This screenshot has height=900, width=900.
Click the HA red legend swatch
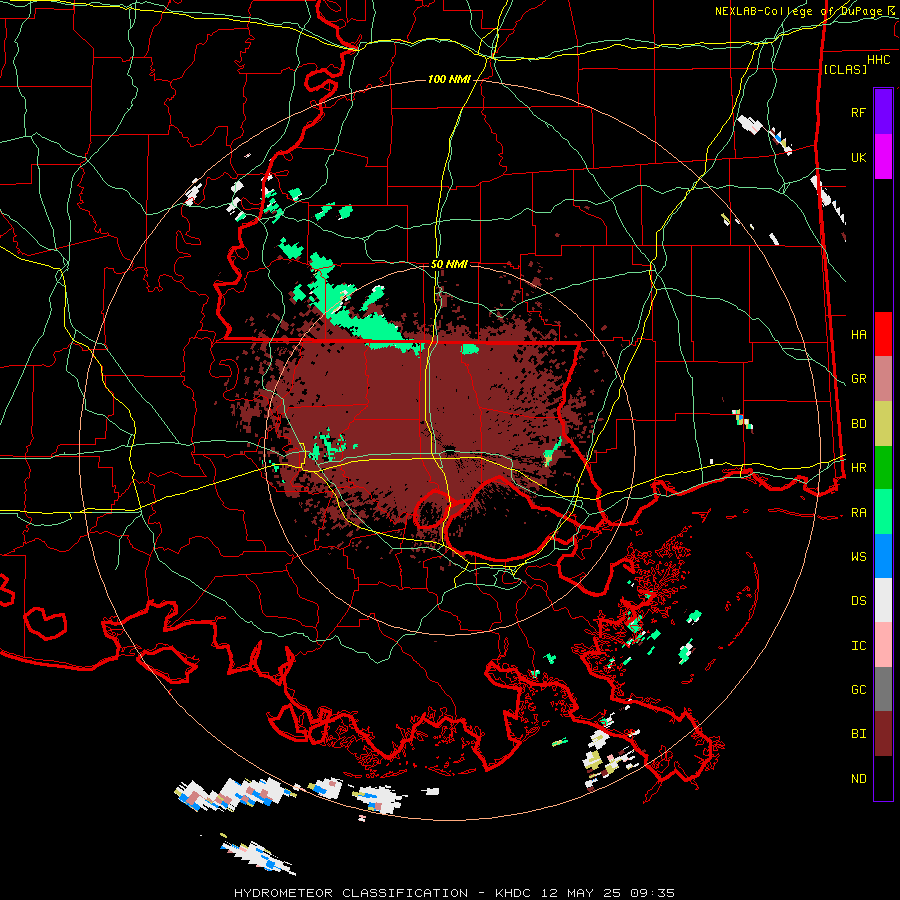click(x=883, y=334)
